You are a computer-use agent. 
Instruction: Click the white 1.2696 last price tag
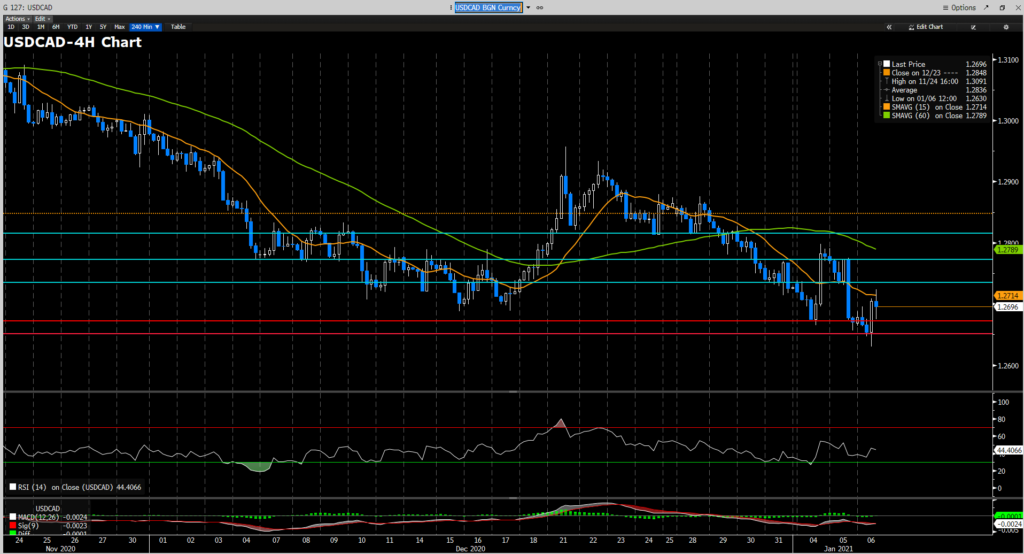1008,306
